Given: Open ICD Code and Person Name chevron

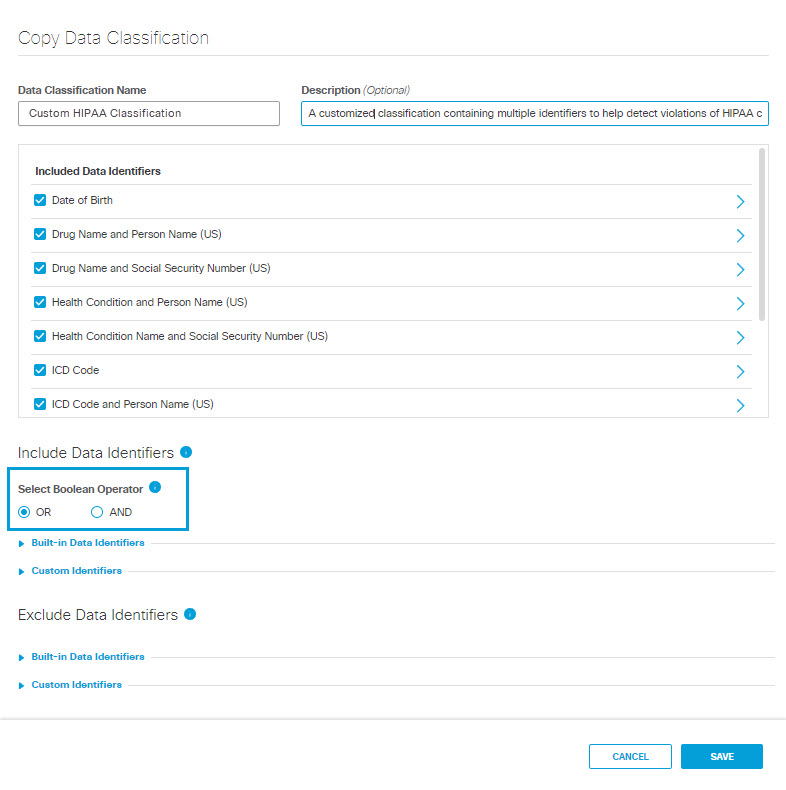Looking at the screenshot, I should pos(740,406).
